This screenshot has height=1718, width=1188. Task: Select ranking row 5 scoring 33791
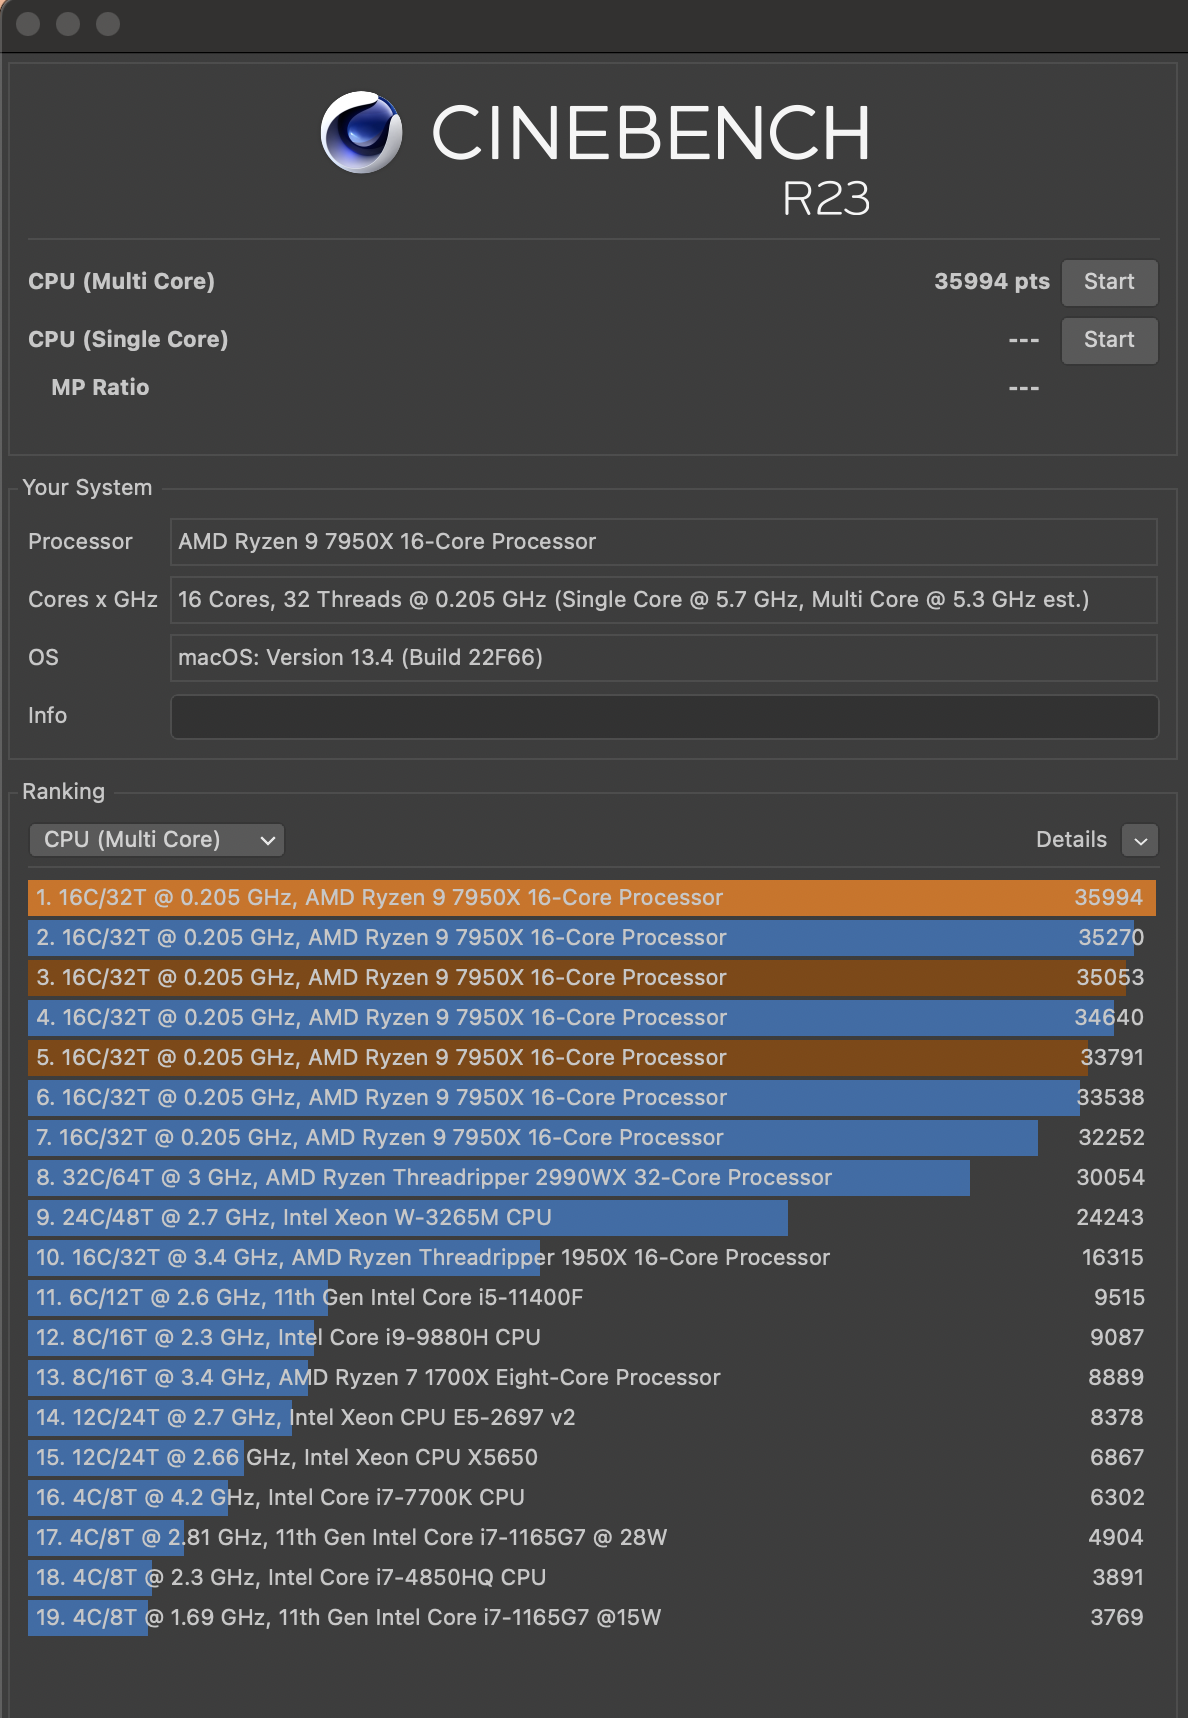coord(592,1058)
